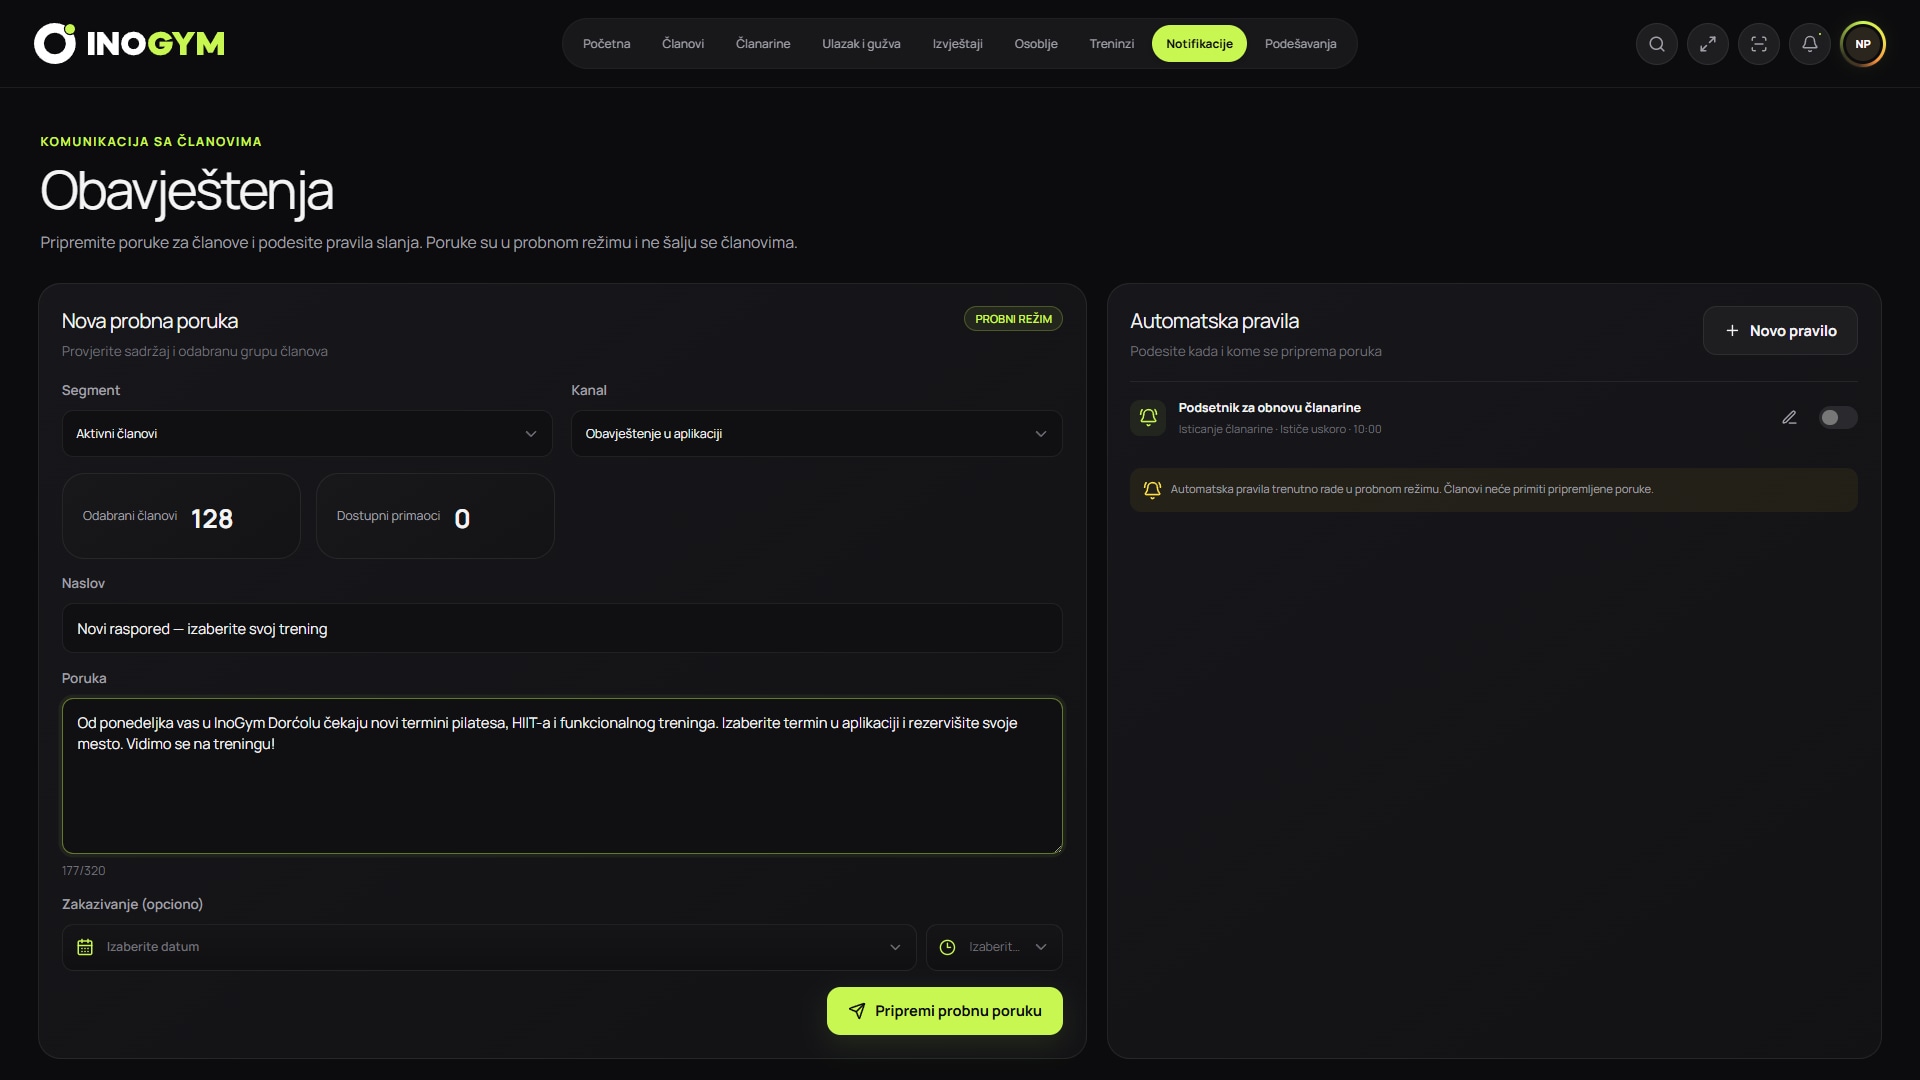1920x1080 pixels.
Task: Go to the Početna tab
Action: tap(606, 44)
